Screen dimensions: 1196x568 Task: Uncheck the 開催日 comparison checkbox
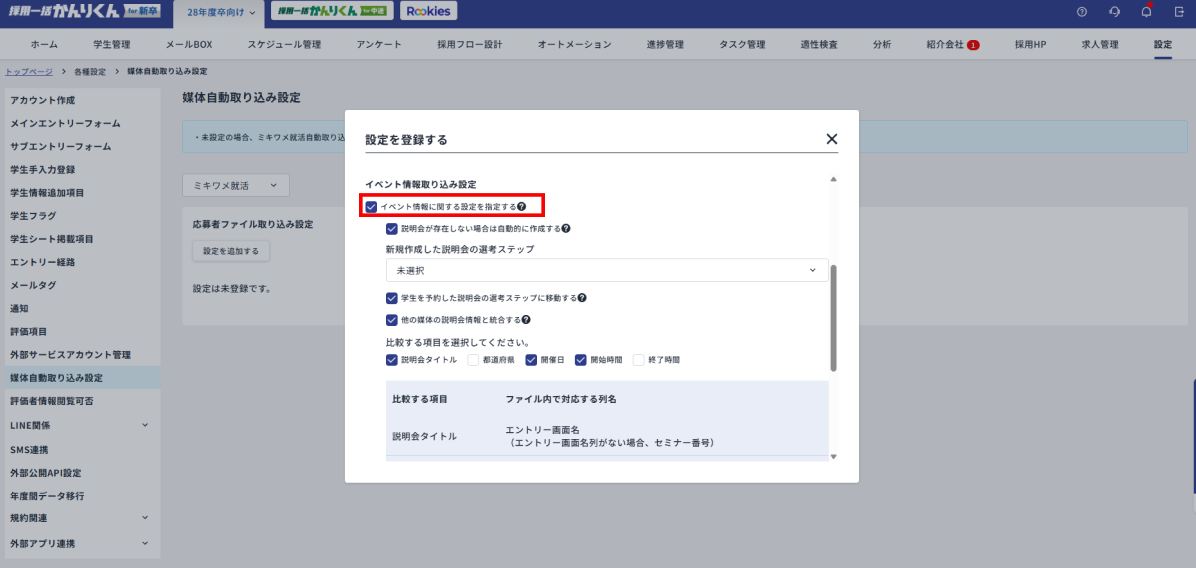(532, 360)
